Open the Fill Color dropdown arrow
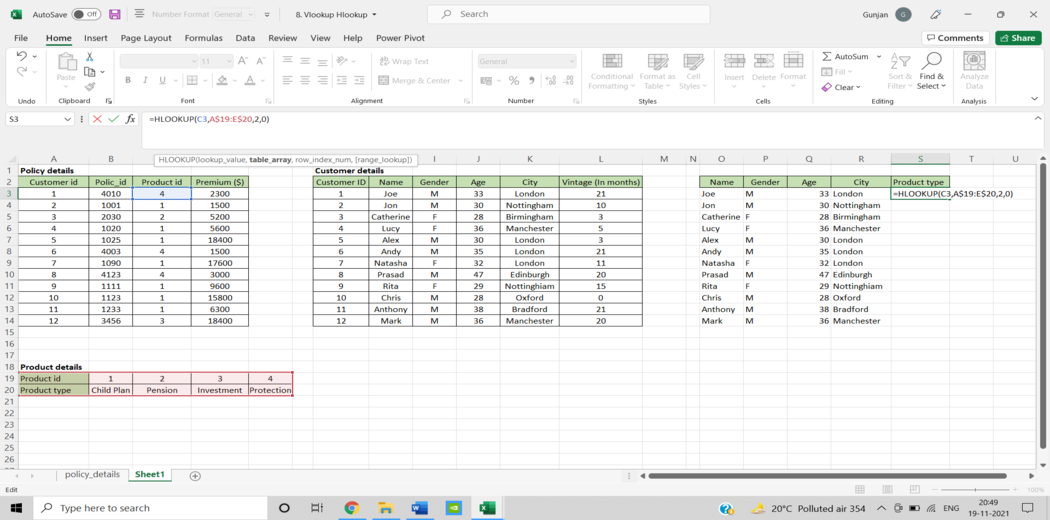 pyautogui.click(x=234, y=80)
